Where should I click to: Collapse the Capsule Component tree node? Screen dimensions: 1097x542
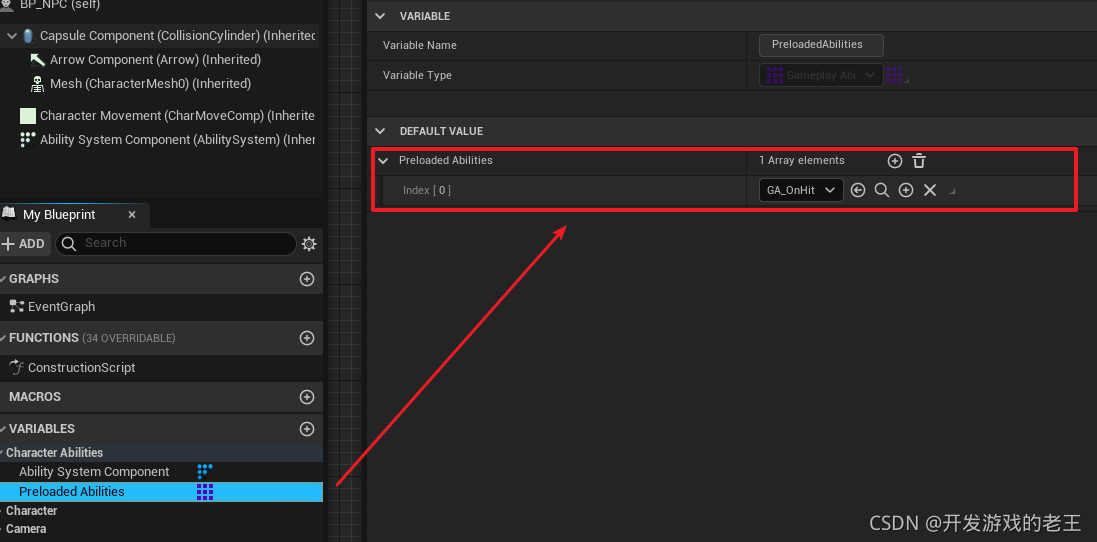[x=13, y=36]
